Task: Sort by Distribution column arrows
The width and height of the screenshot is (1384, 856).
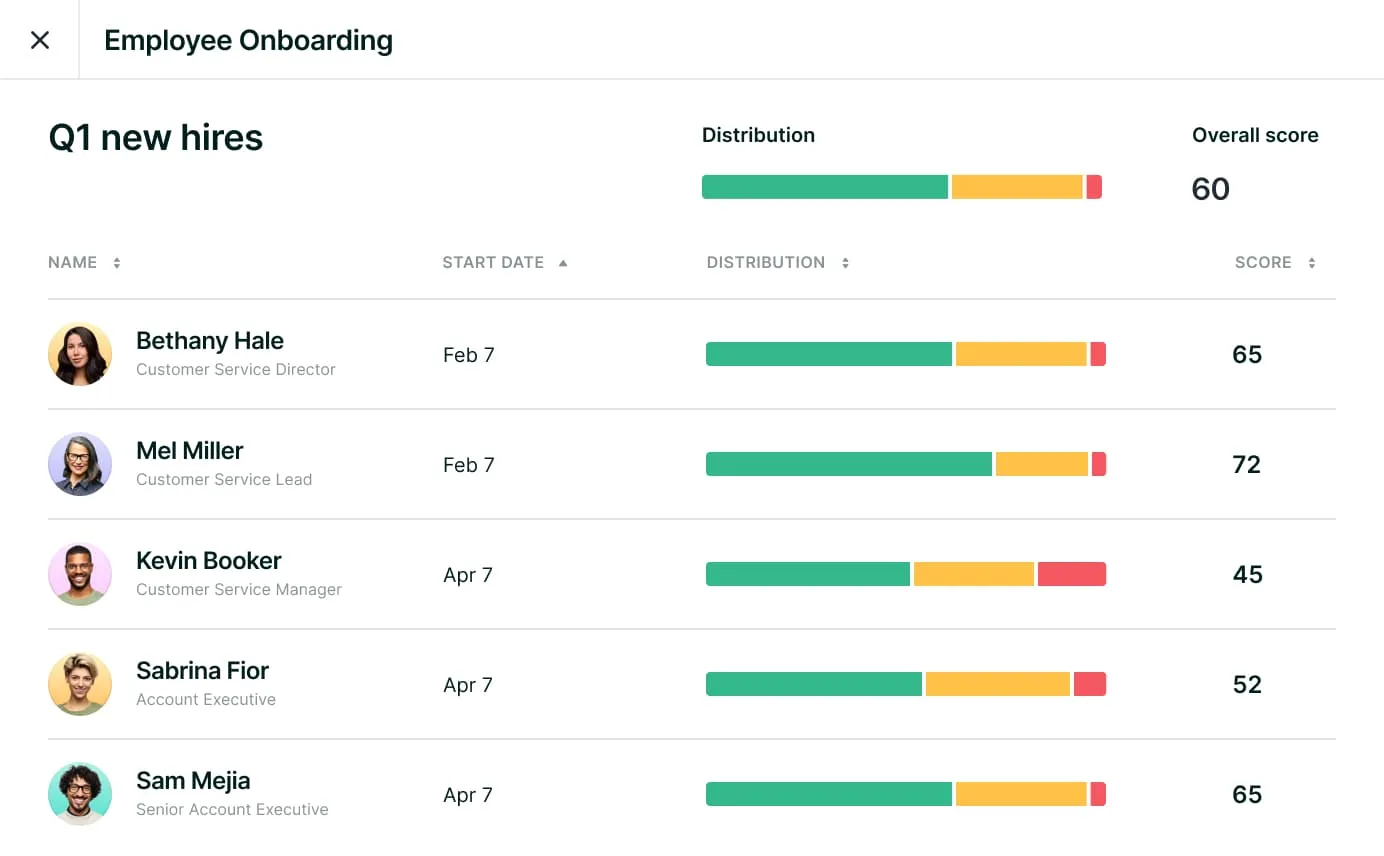Action: (845, 263)
